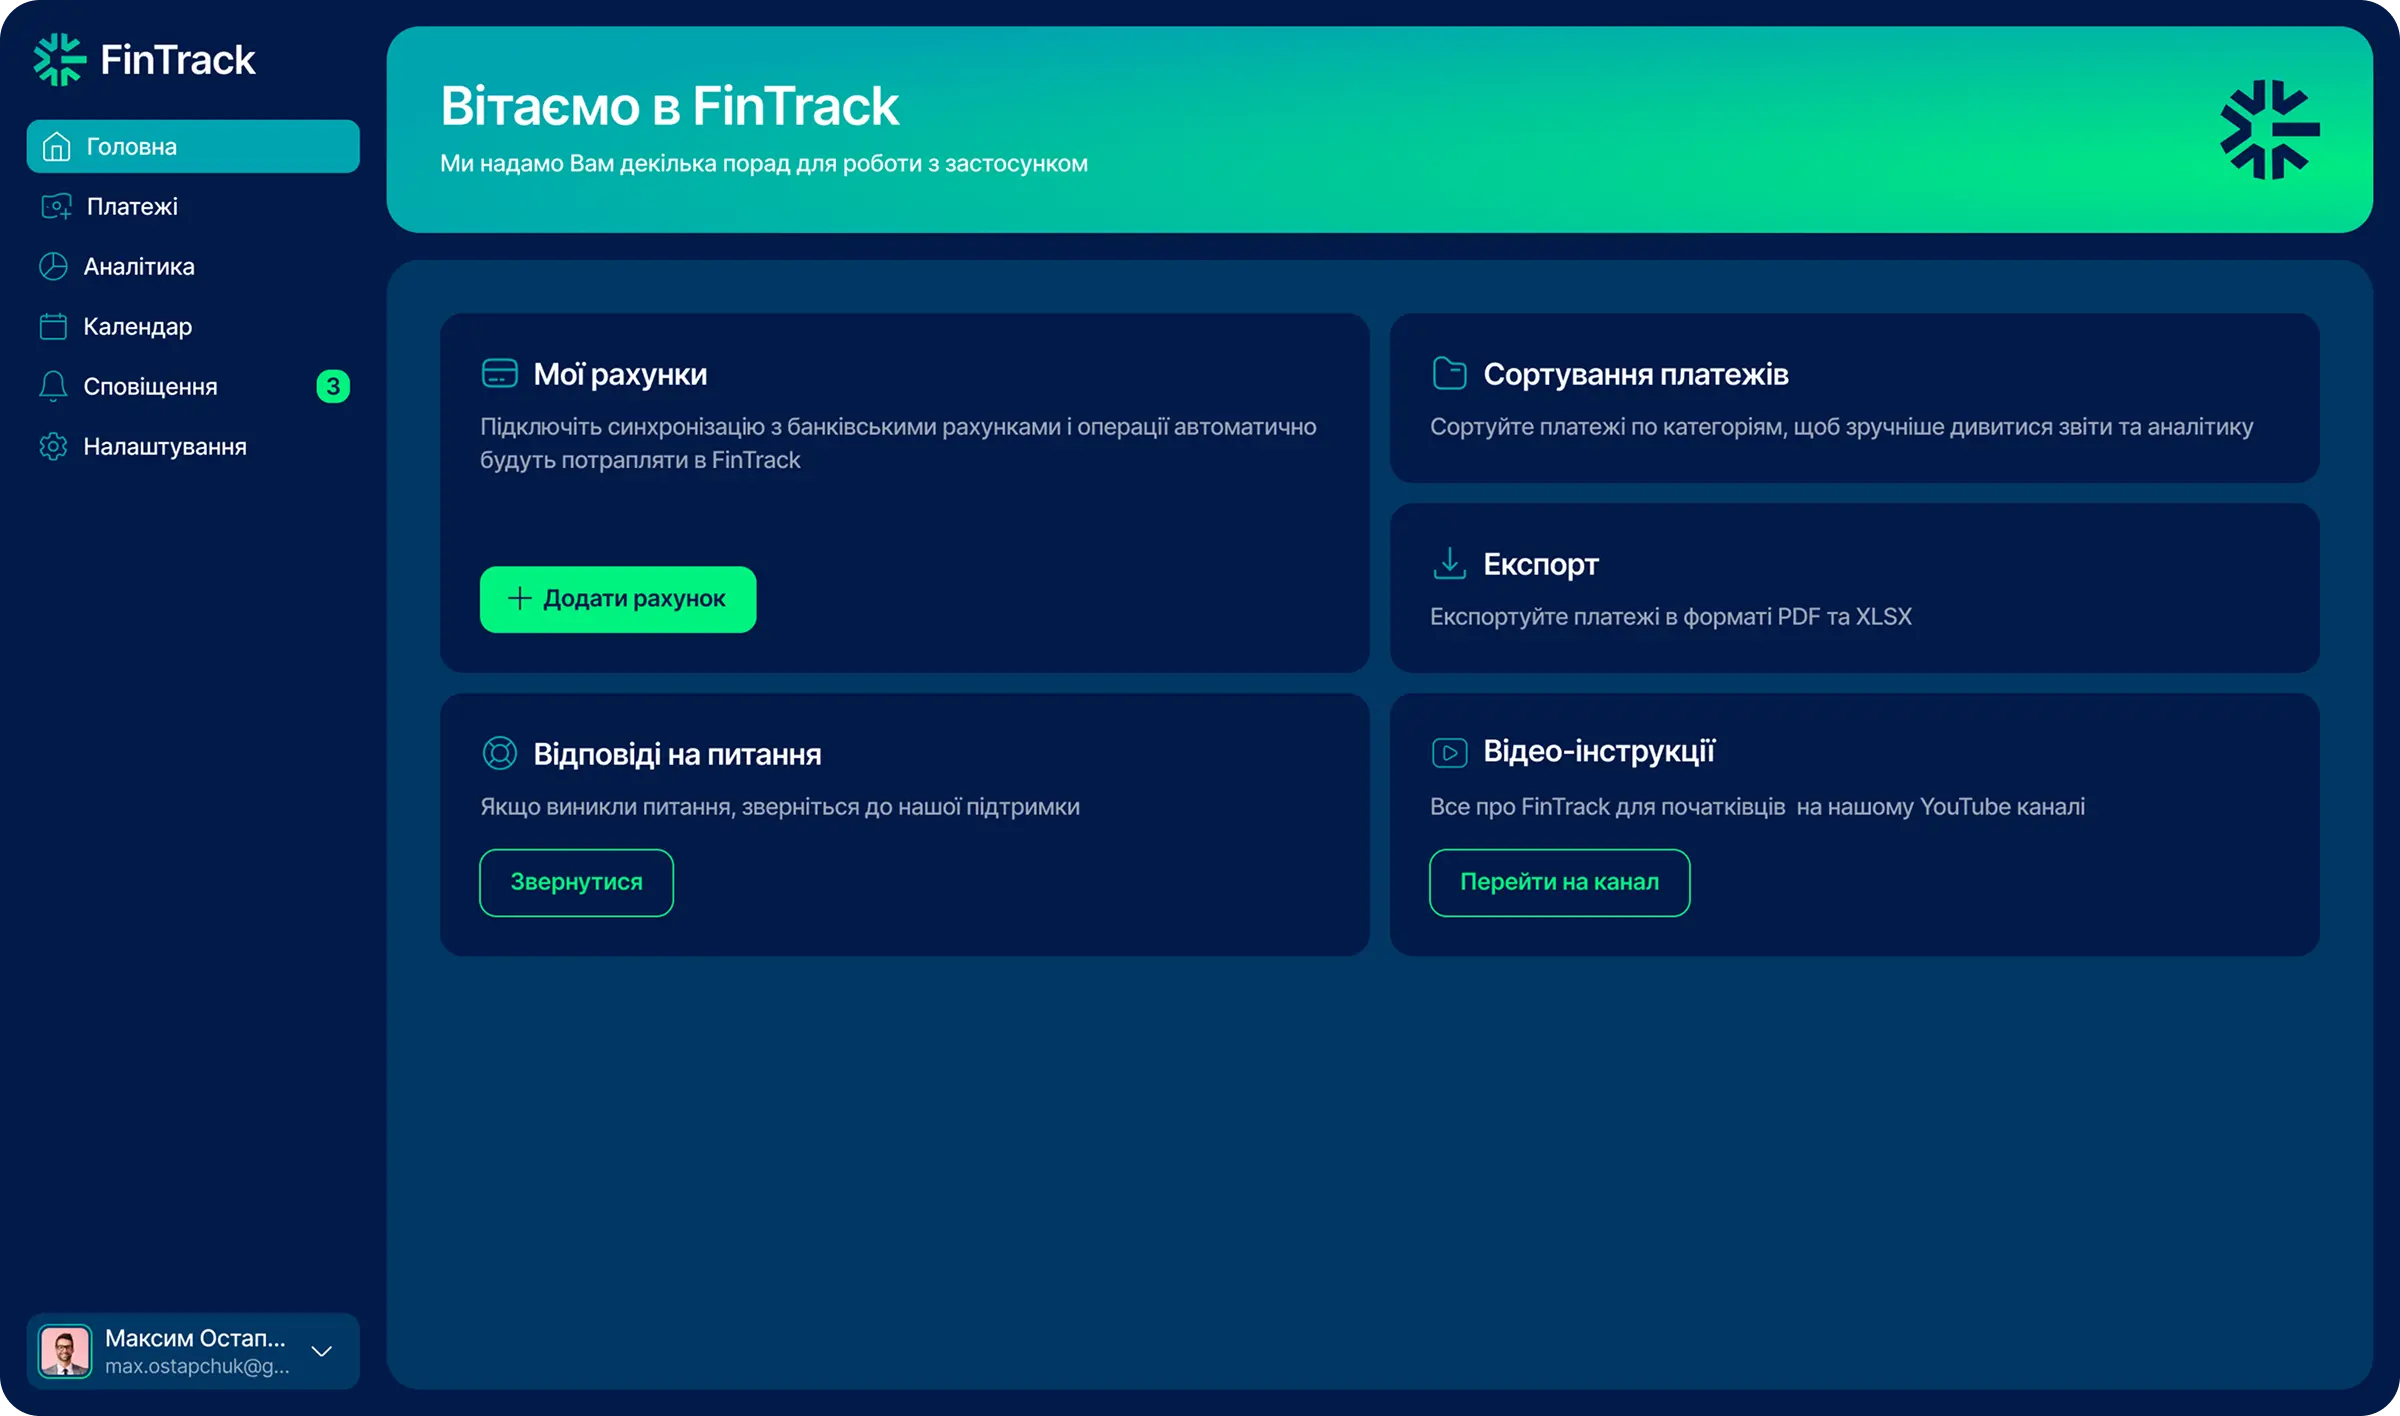Click the email max.ostapchuk@g...
Image resolution: width=2400 pixels, height=1416 pixels.
click(197, 1366)
